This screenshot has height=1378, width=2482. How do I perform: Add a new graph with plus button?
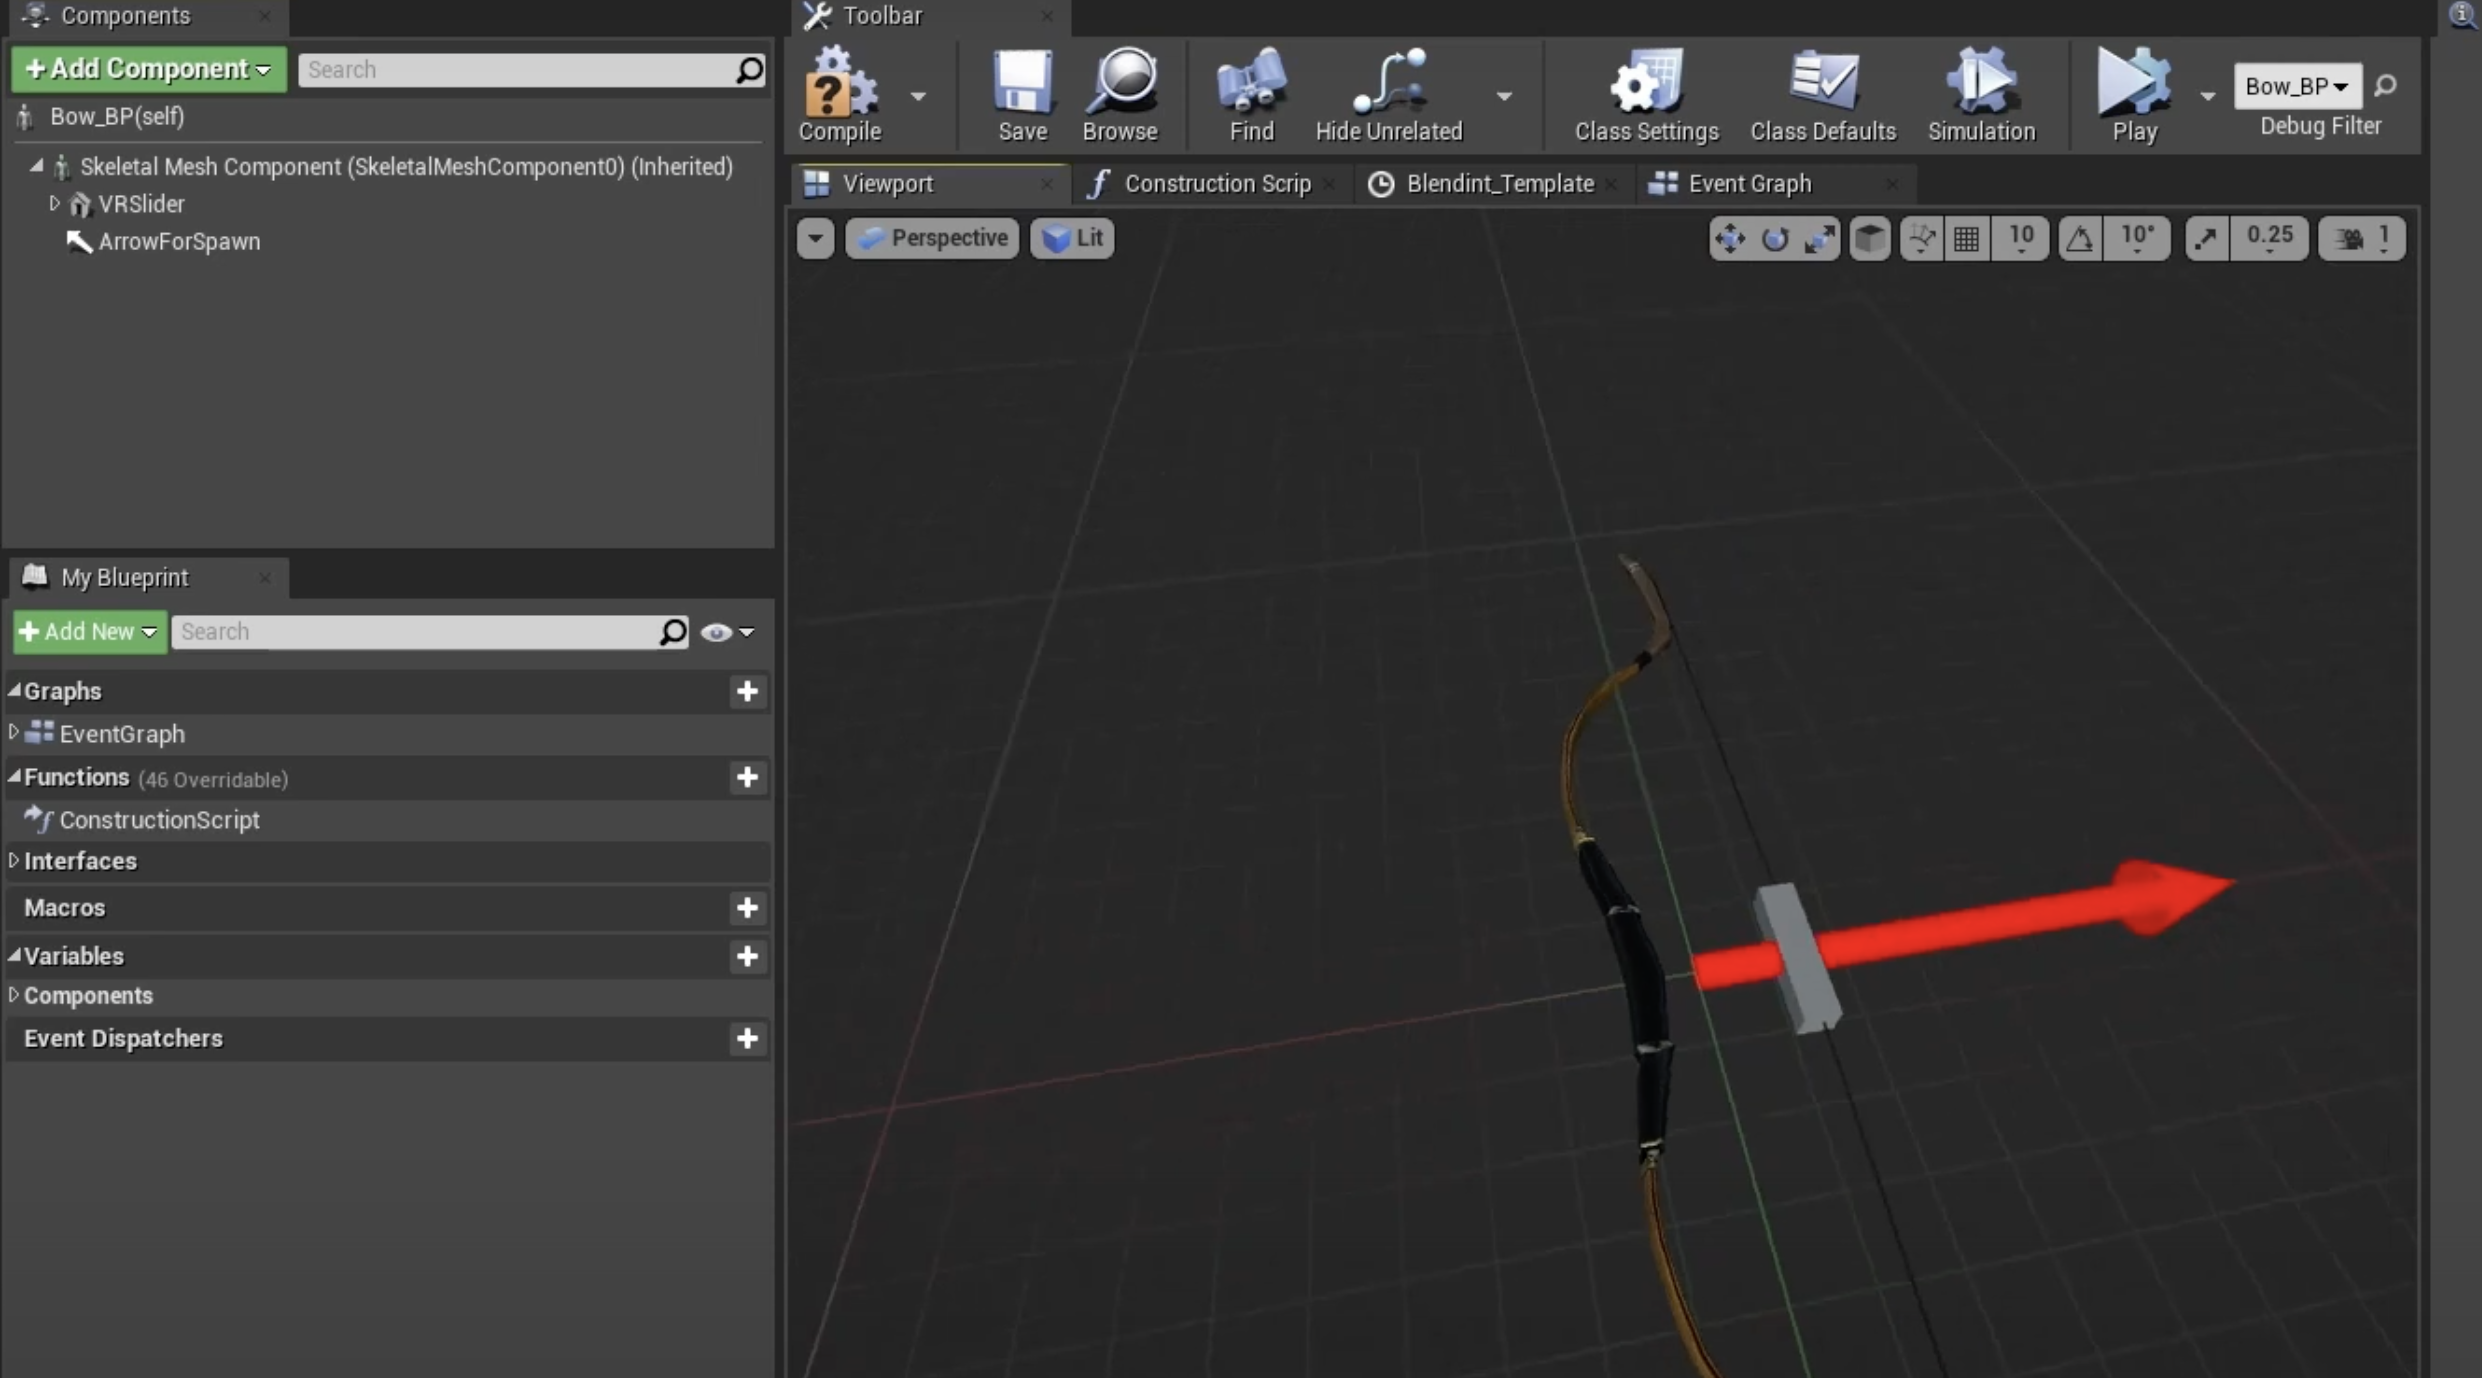[747, 691]
